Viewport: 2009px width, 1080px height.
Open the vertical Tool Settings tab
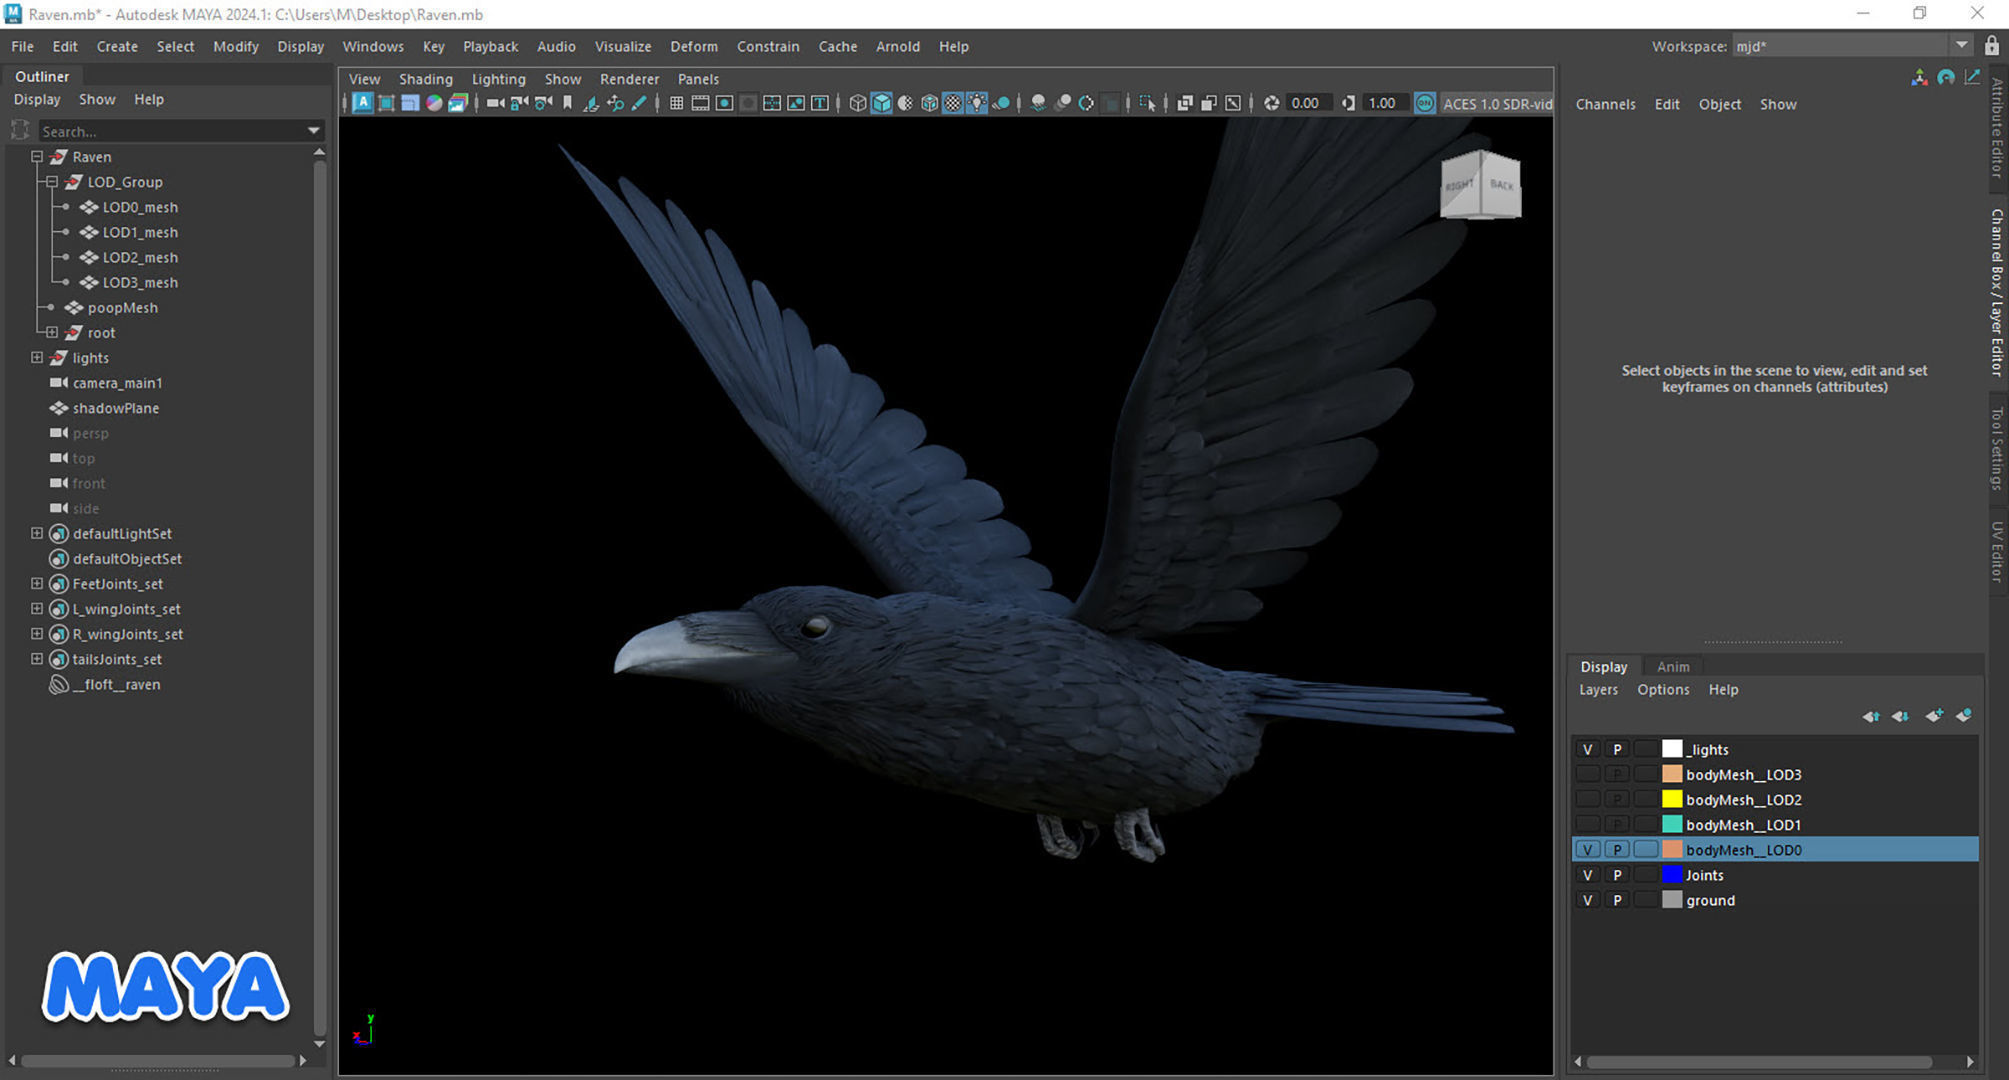tap(1996, 448)
